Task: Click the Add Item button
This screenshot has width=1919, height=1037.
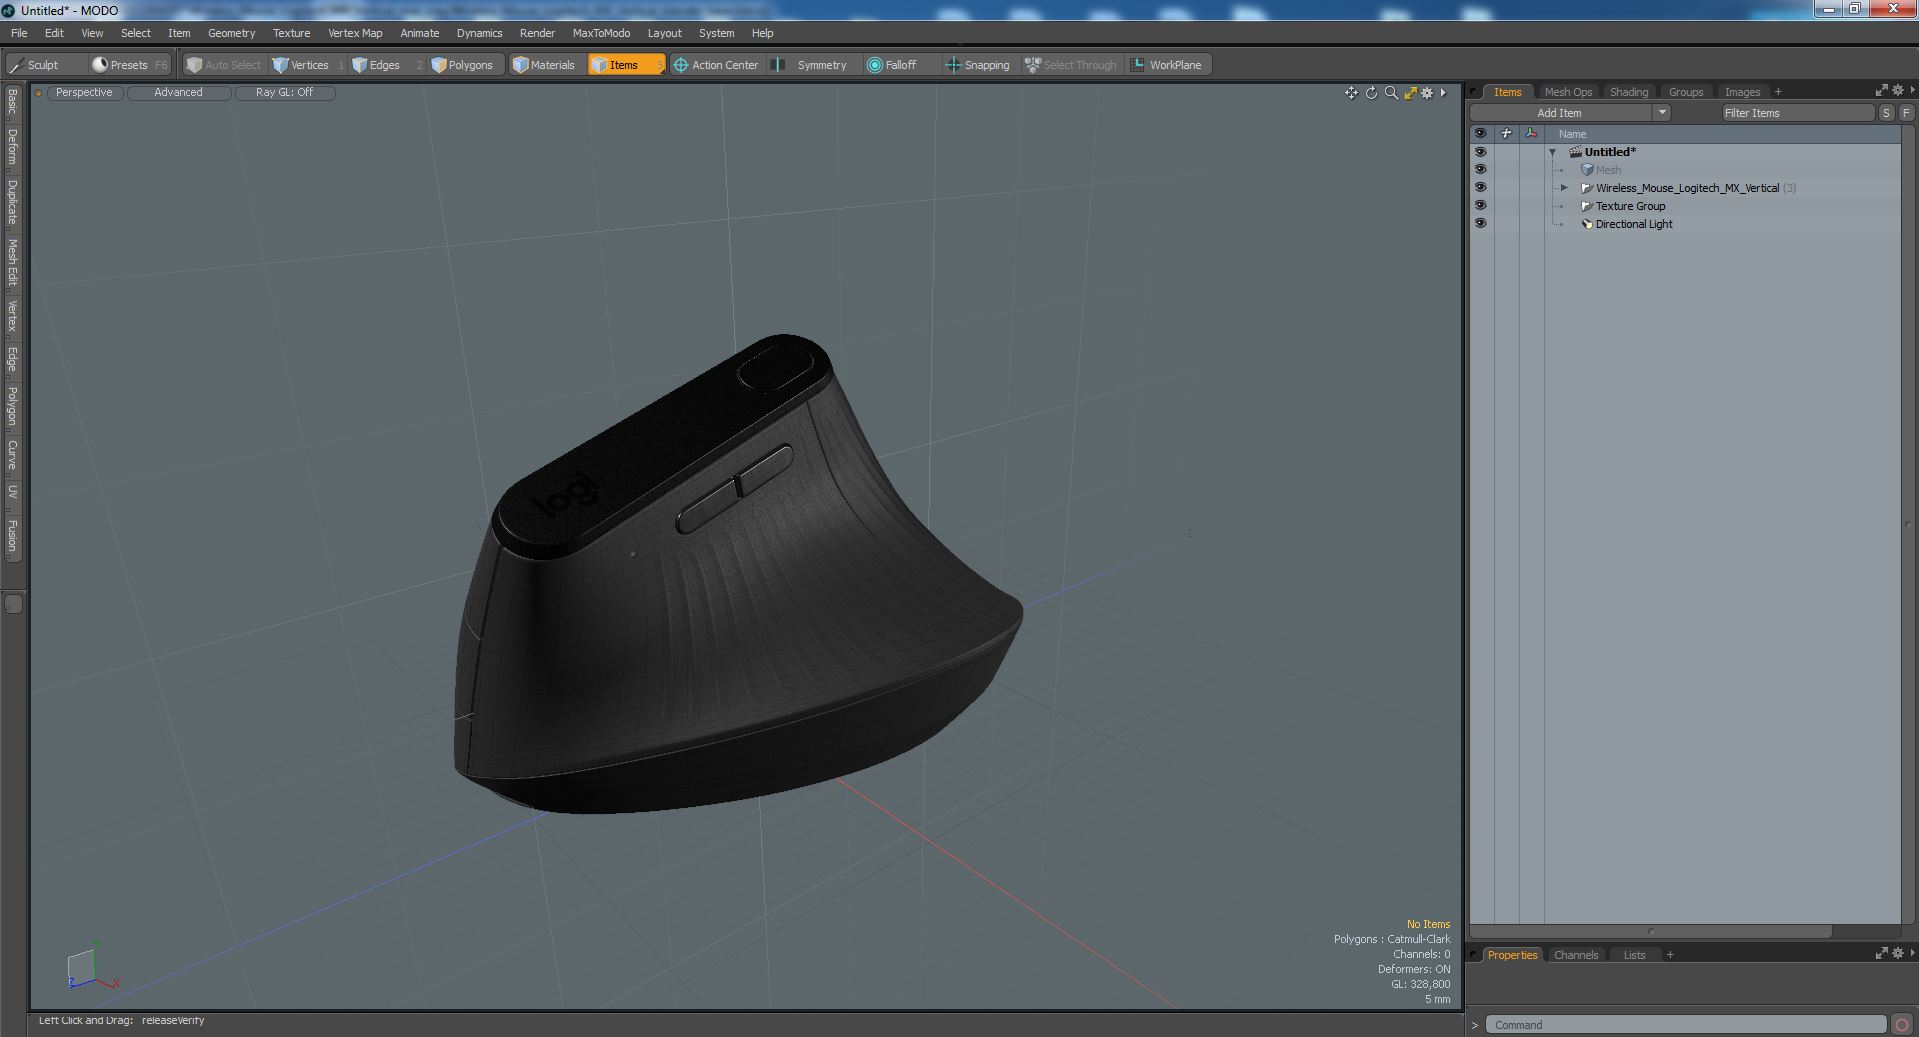Action: [x=1559, y=113]
